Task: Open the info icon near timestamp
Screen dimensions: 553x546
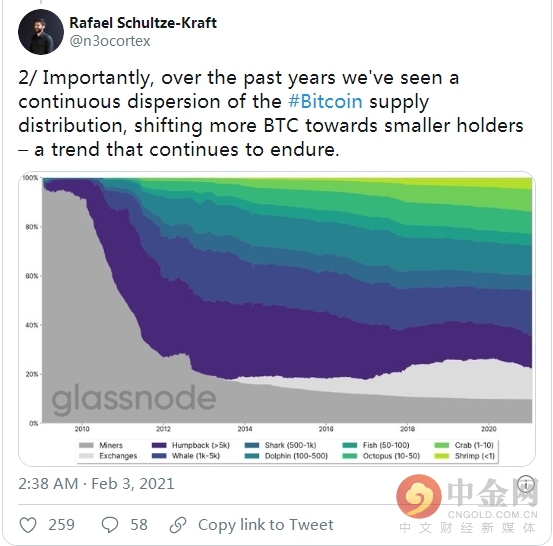Action: tap(526, 484)
